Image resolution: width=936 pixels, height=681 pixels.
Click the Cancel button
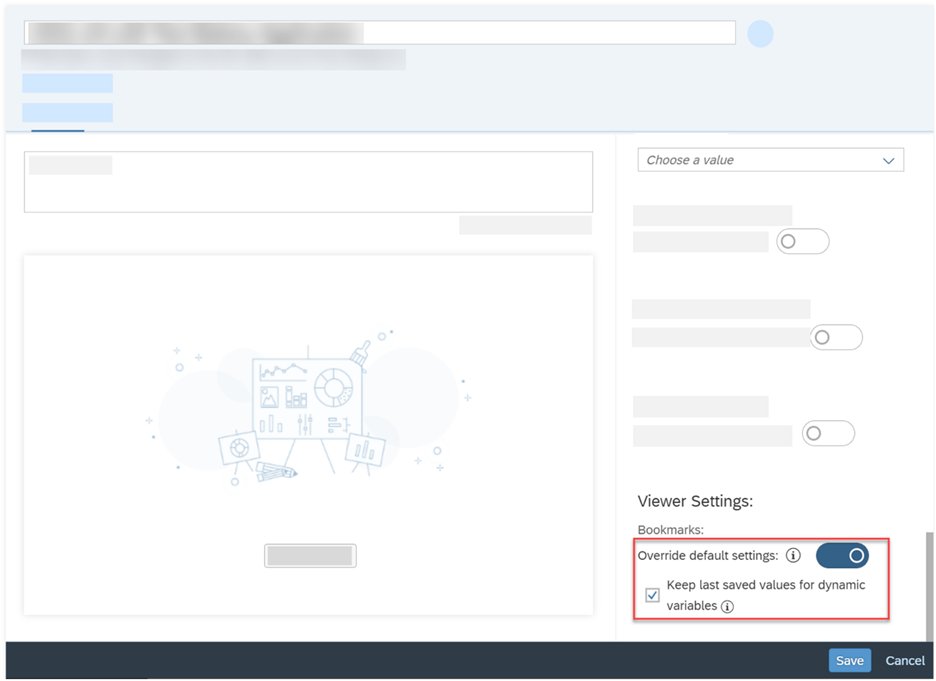tap(904, 660)
